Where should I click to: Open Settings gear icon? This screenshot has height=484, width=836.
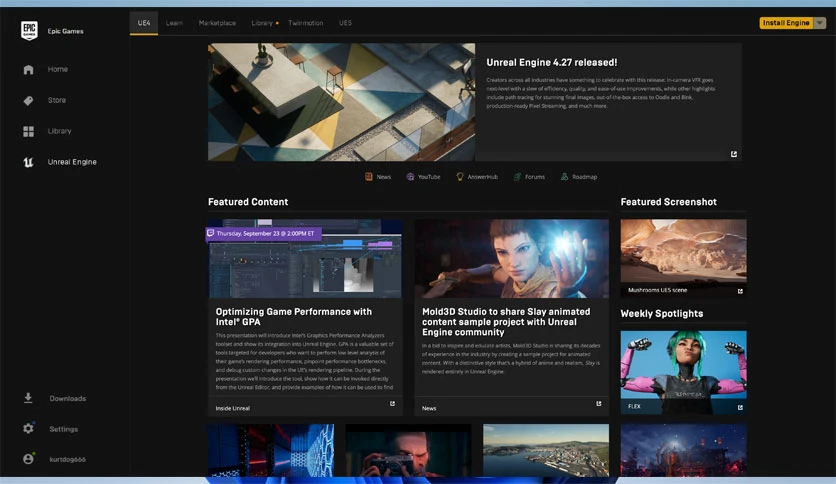(x=28, y=429)
